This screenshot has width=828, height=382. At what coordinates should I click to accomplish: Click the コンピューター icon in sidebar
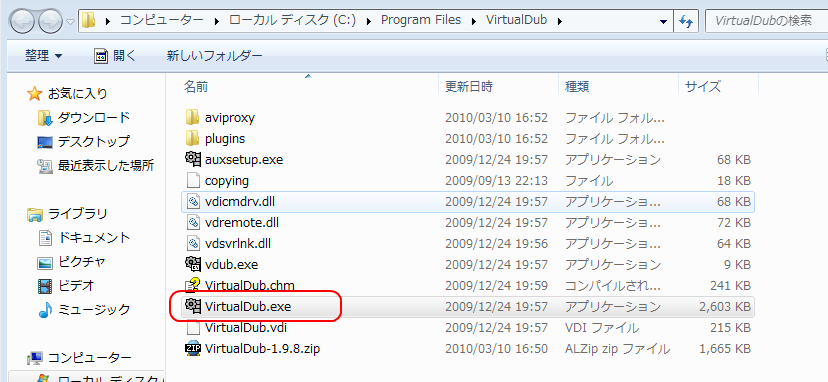(35, 359)
